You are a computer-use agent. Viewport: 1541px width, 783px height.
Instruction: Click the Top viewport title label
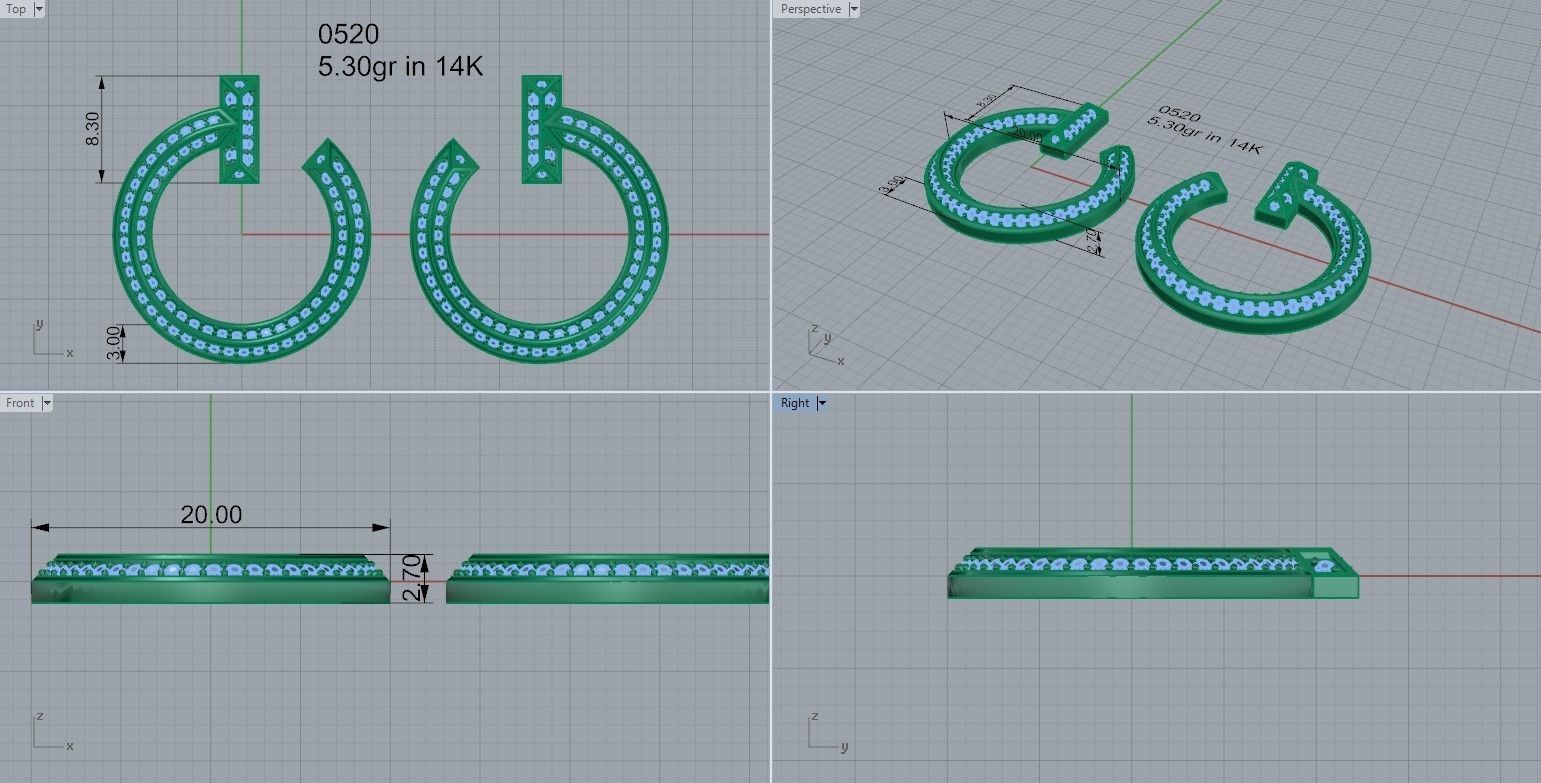click(17, 9)
